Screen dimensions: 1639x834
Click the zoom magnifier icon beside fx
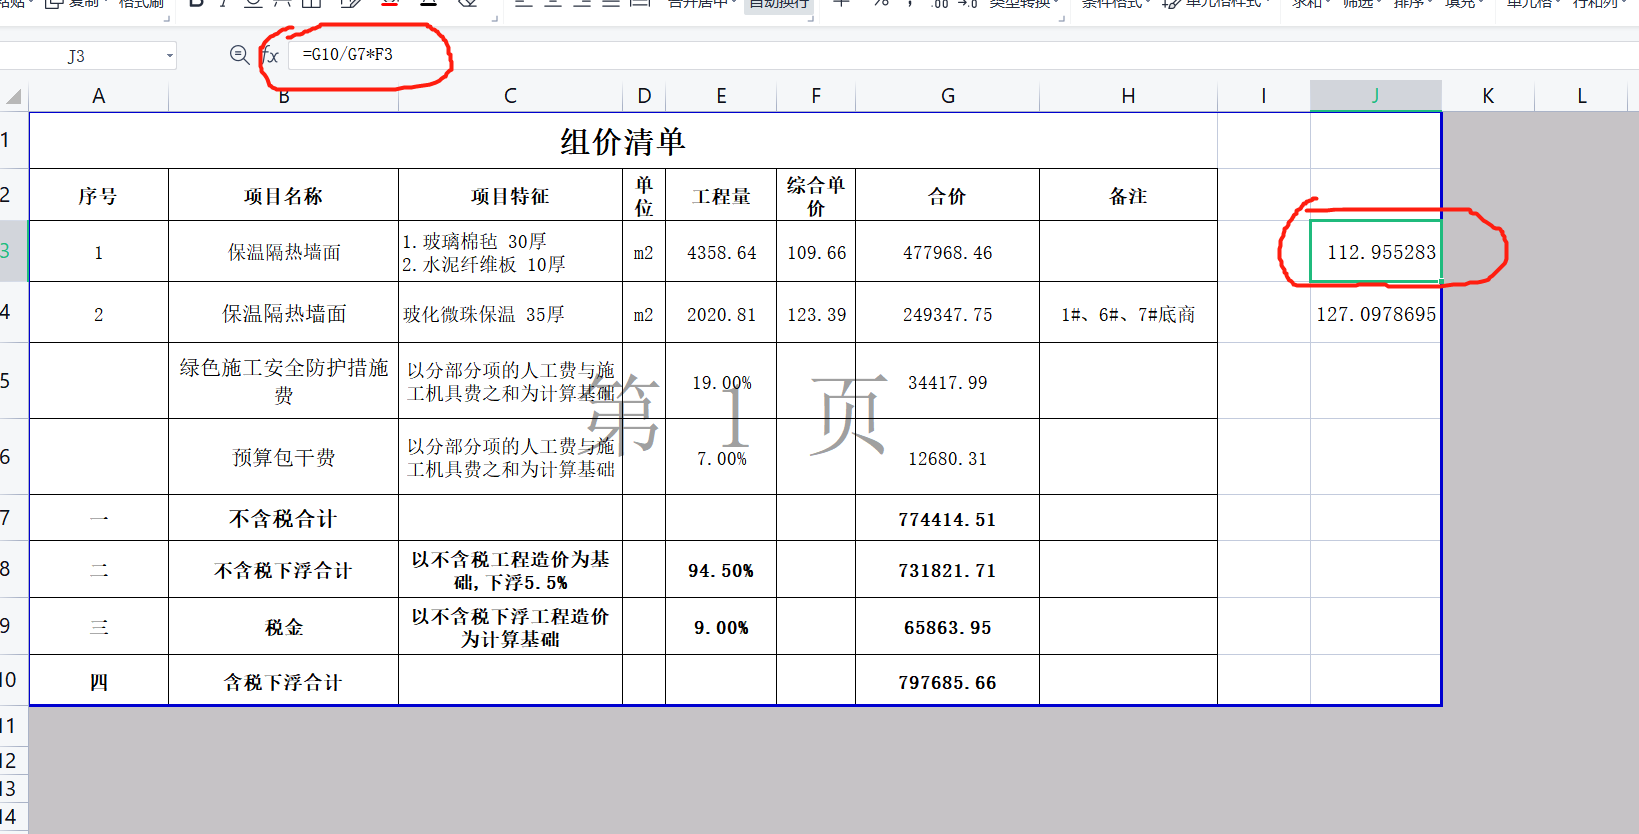(x=239, y=55)
